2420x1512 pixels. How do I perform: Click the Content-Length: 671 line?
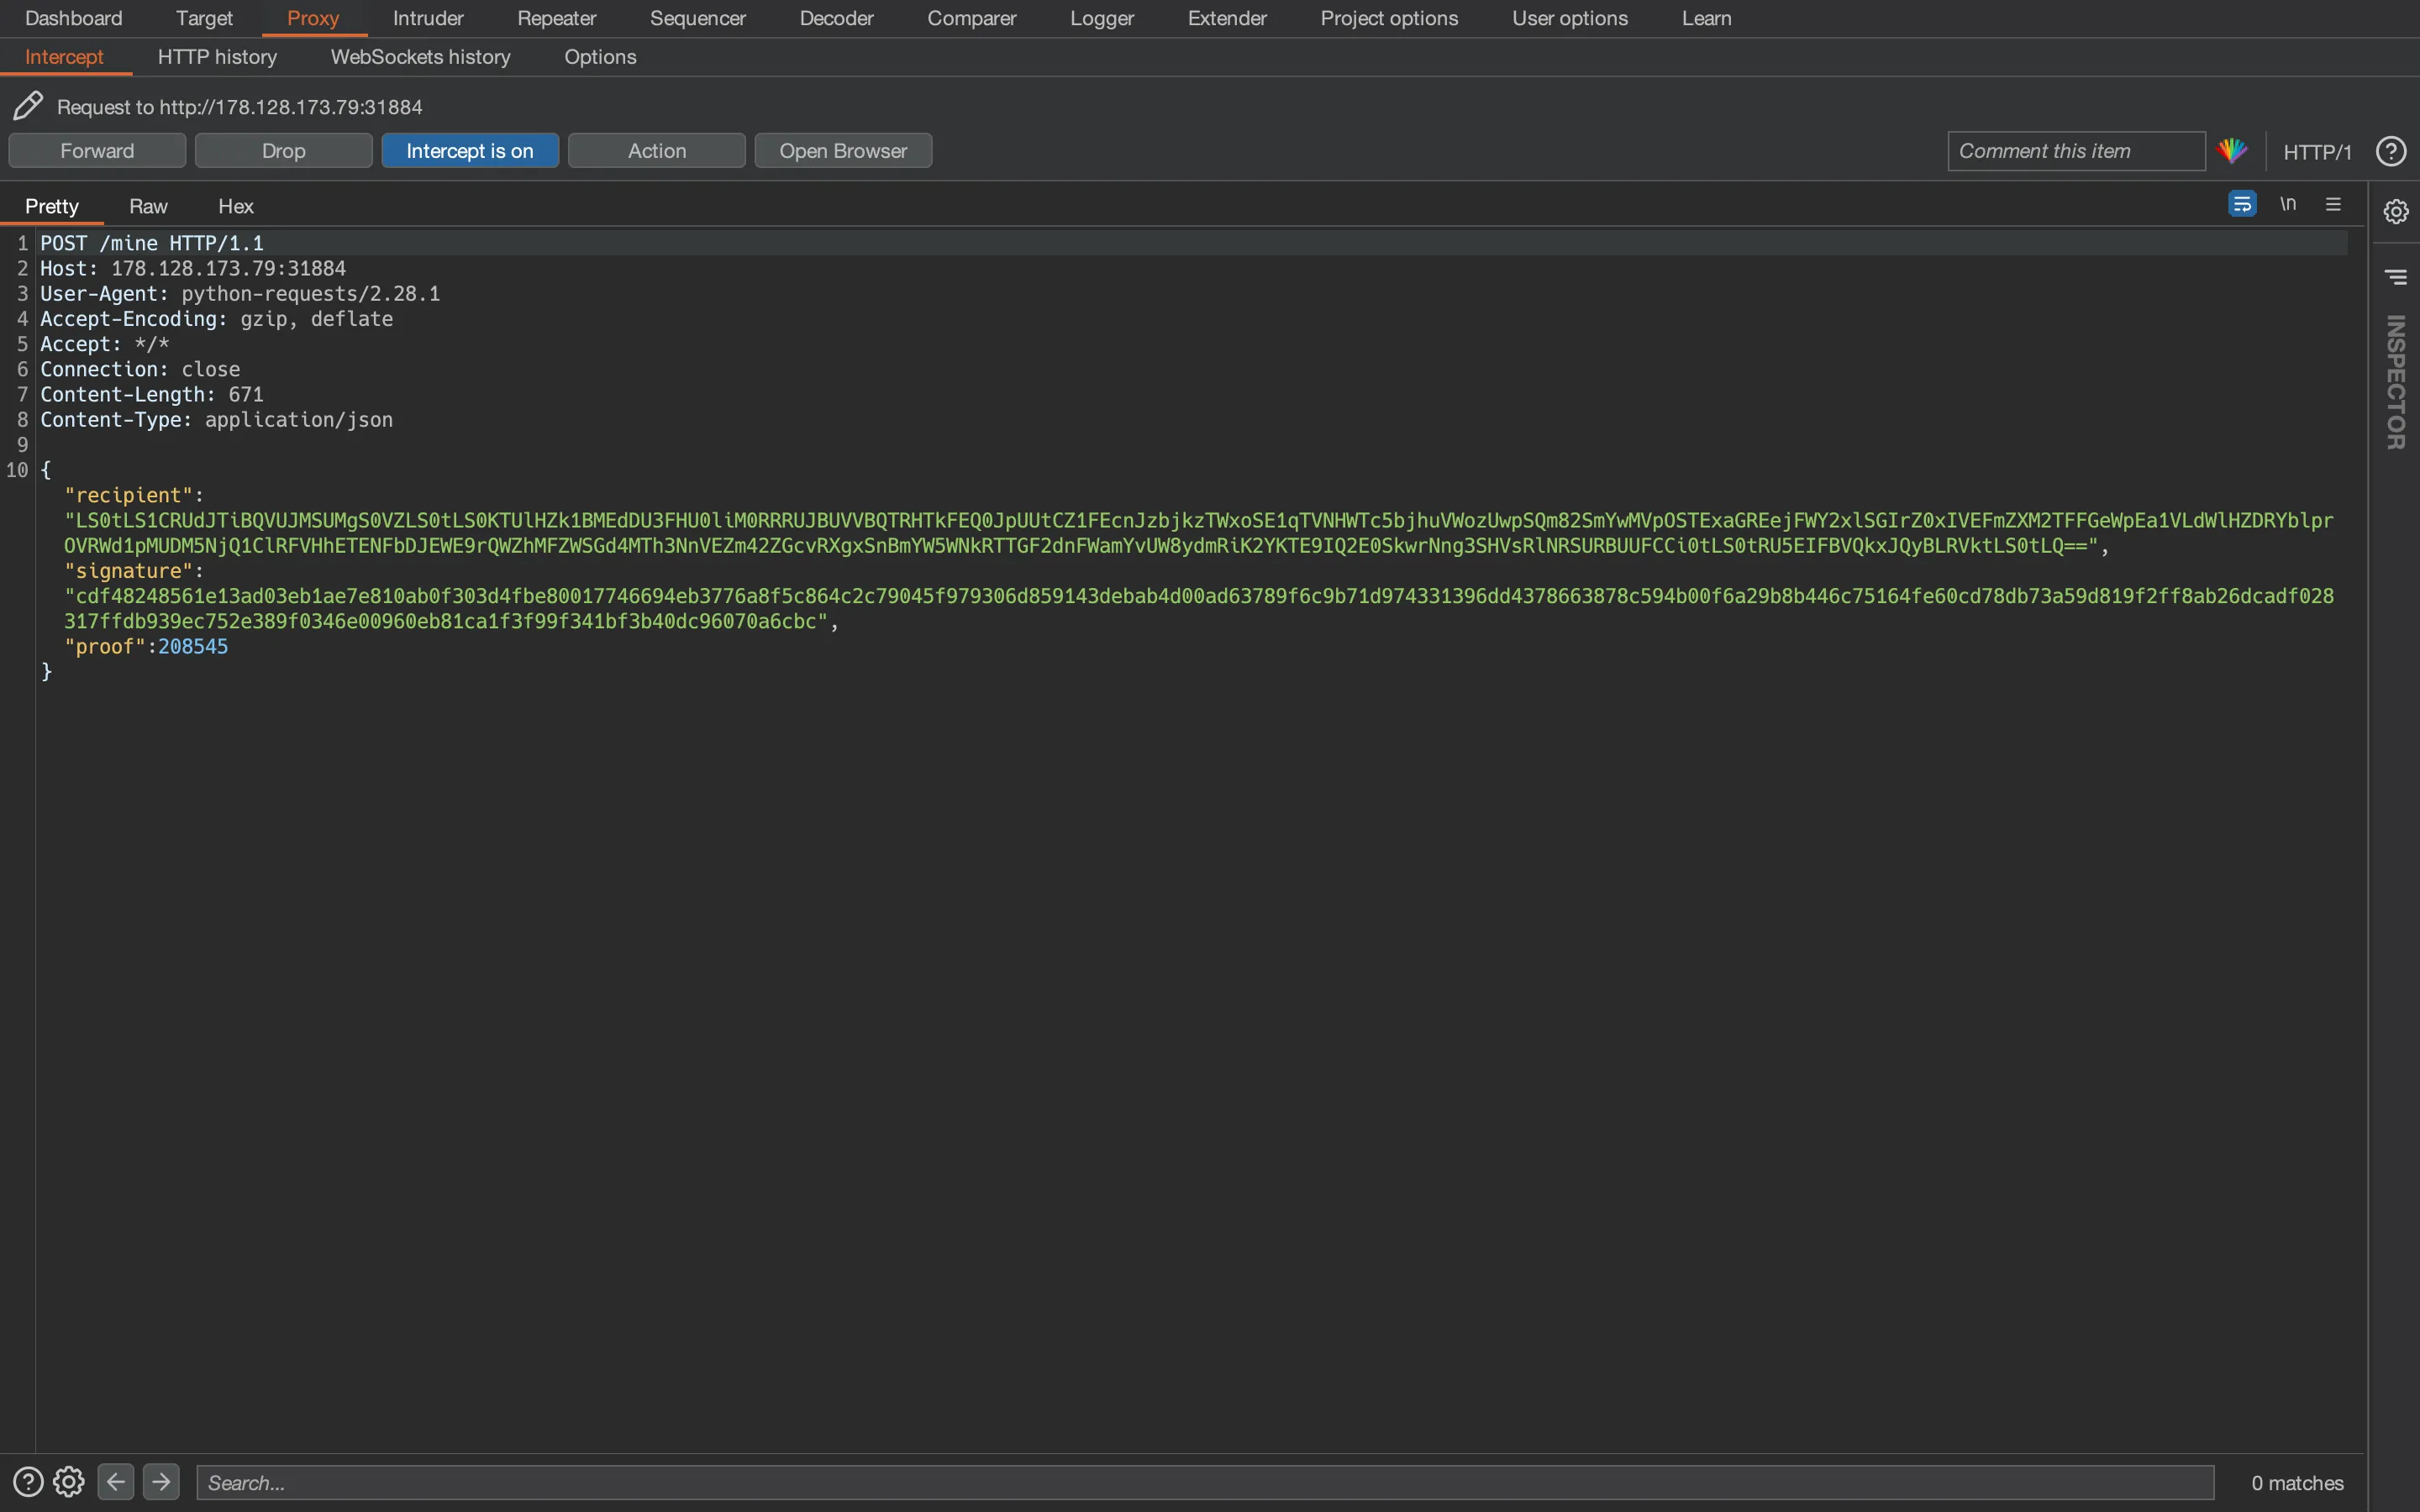point(152,394)
